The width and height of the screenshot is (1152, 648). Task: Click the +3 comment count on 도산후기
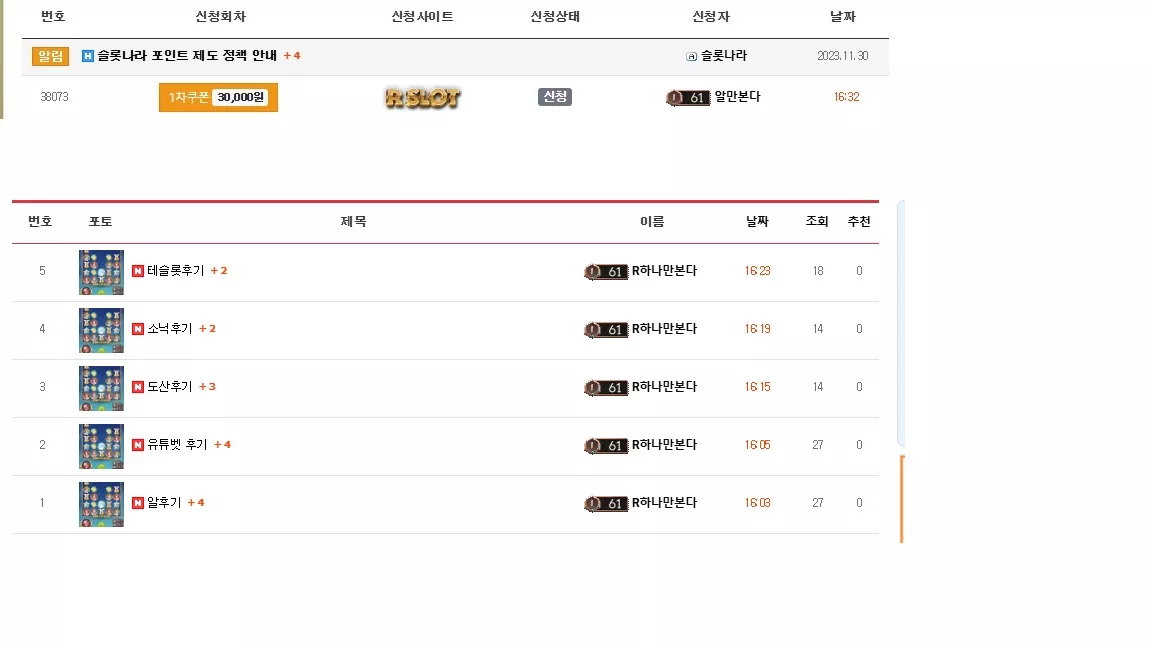click(x=207, y=386)
